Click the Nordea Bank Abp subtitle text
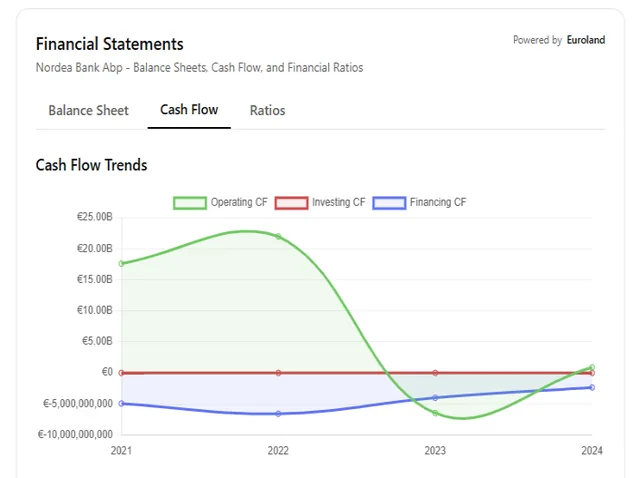640x478 pixels. (x=199, y=67)
